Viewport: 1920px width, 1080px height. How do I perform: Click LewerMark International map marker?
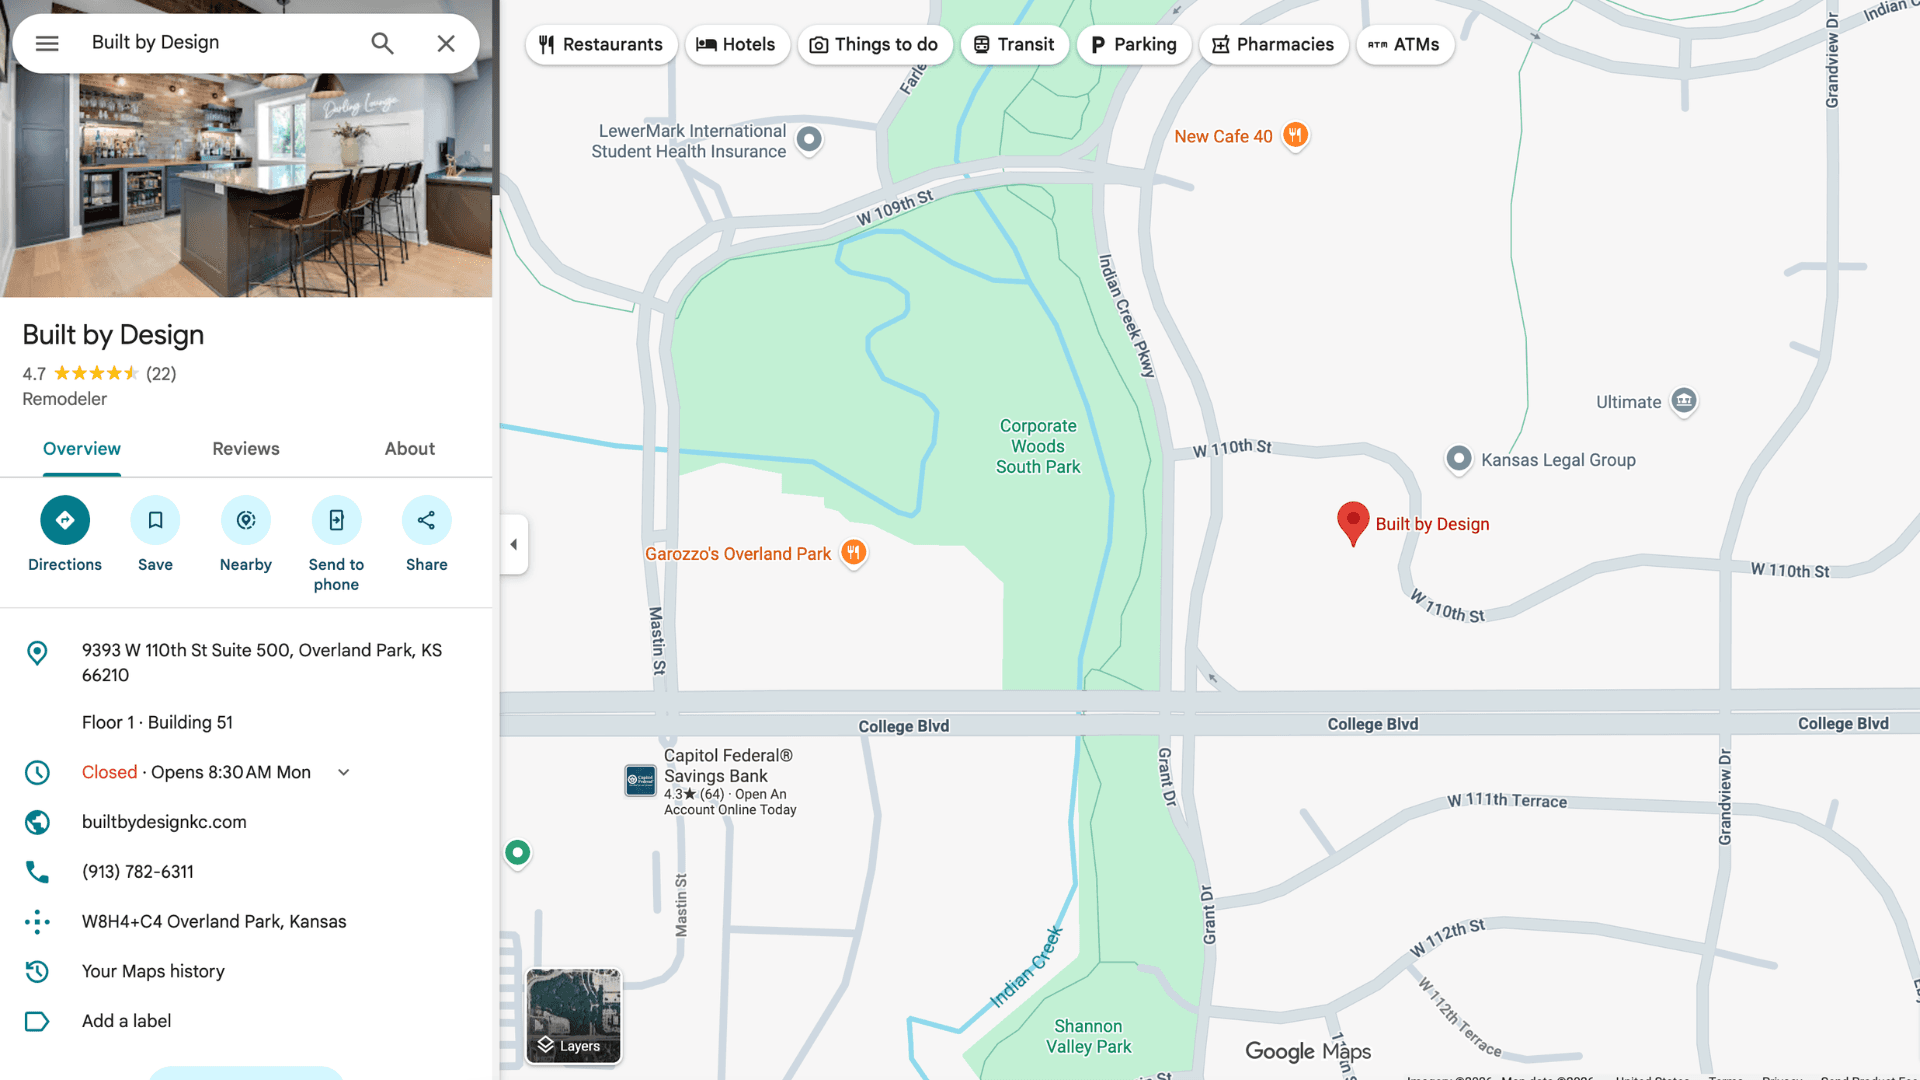pyautogui.click(x=809, y=139)
